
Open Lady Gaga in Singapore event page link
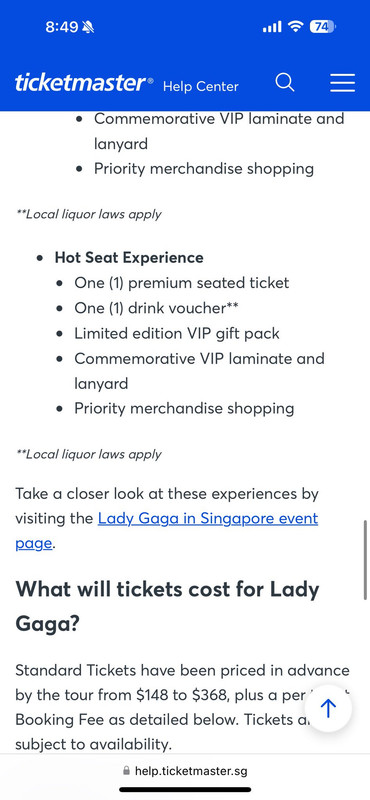coord(166,531)
